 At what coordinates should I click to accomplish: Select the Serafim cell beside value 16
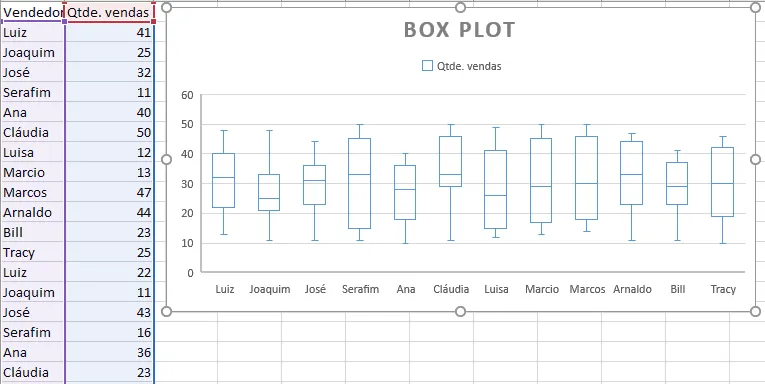coord(33,332)
